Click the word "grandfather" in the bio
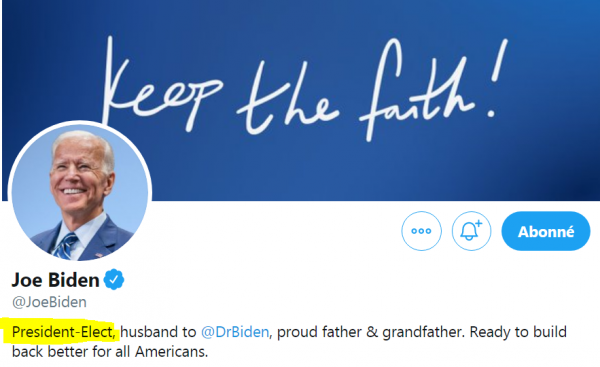Image resolution: width=600 pixels, height=367 pixels. (423, 332)
